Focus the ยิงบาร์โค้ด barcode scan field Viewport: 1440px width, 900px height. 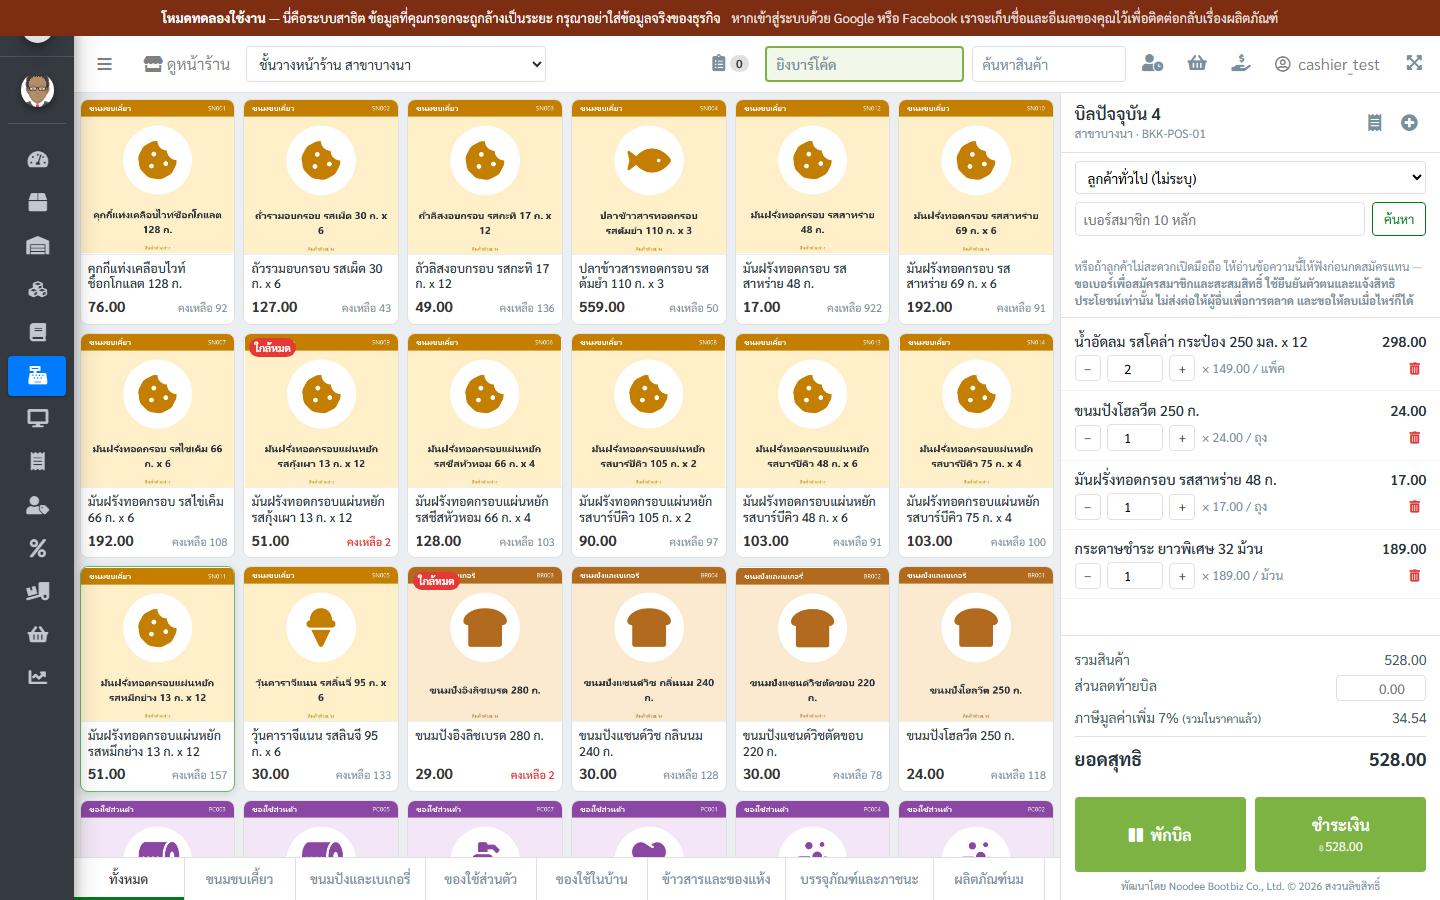click(864, 64)
